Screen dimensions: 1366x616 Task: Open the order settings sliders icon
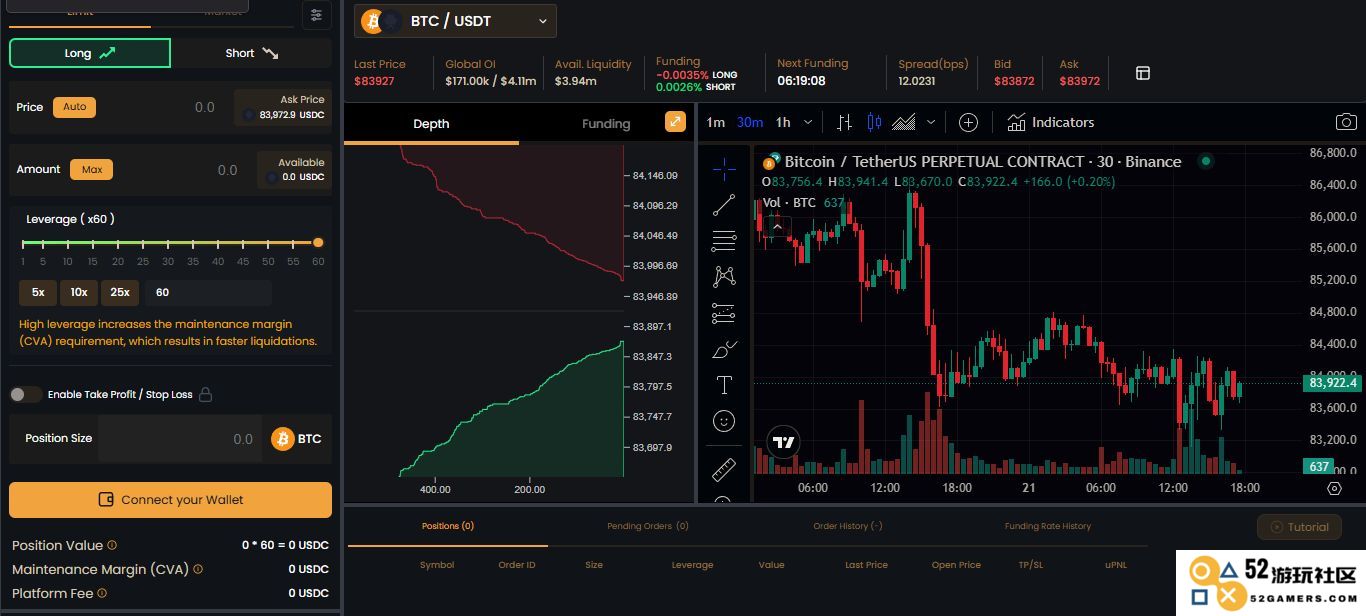pyautogui.click(x=316, y=15)
